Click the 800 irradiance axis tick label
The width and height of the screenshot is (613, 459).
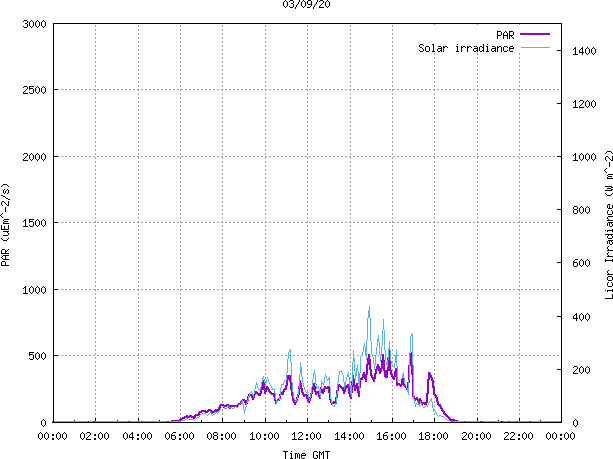point(581,210)
